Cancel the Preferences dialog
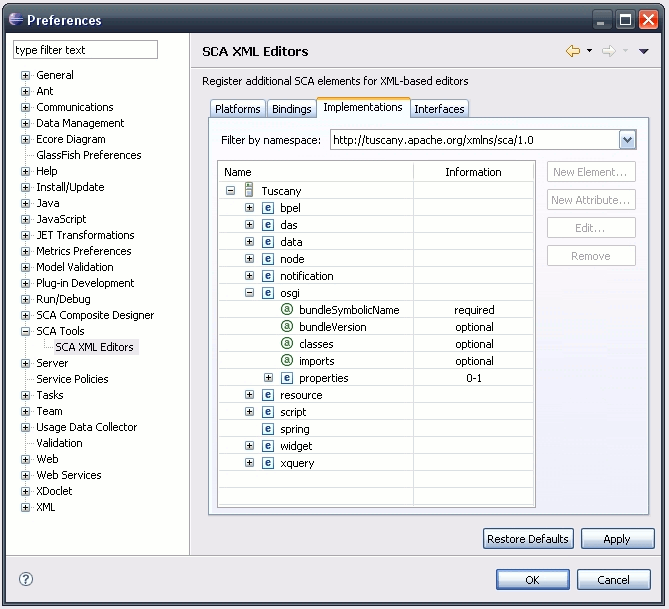Image resolution: width=669 pixels, height=609 pixels. (614, 580)
